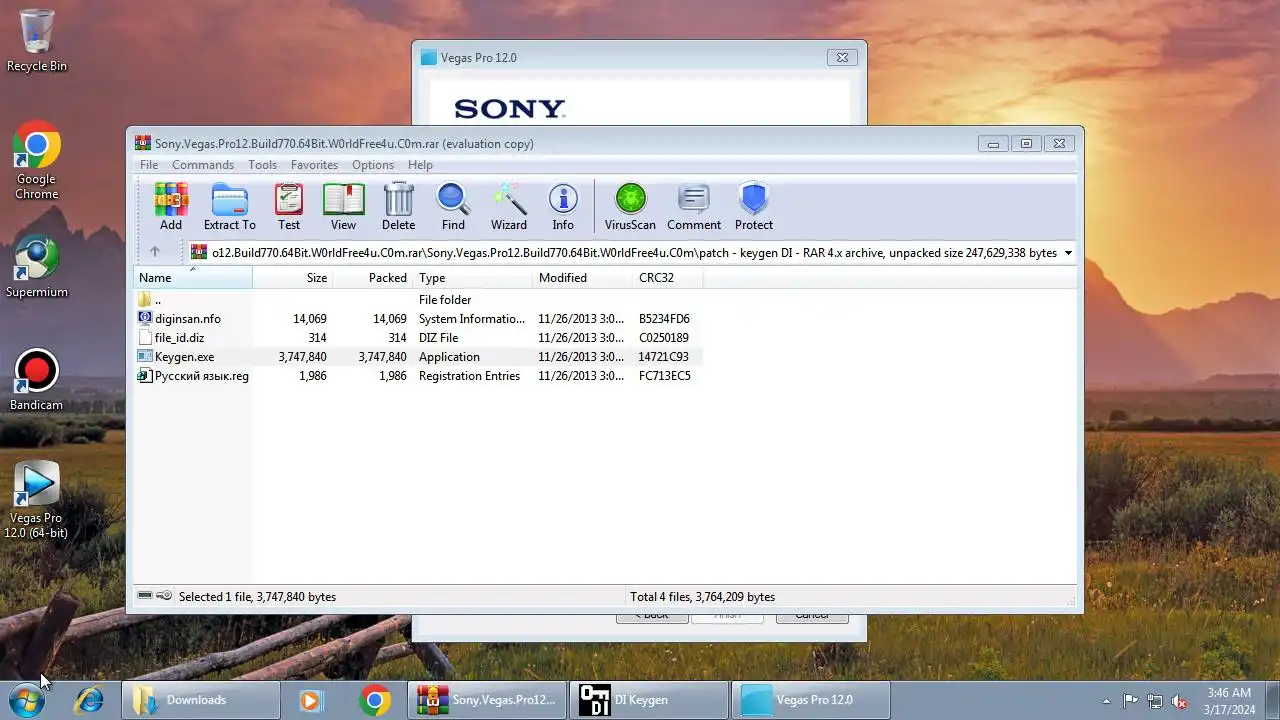Screen dimensions: 1280x720
Task: Click the Add toolbar icon in WinRAR
Action: (171, 207)
